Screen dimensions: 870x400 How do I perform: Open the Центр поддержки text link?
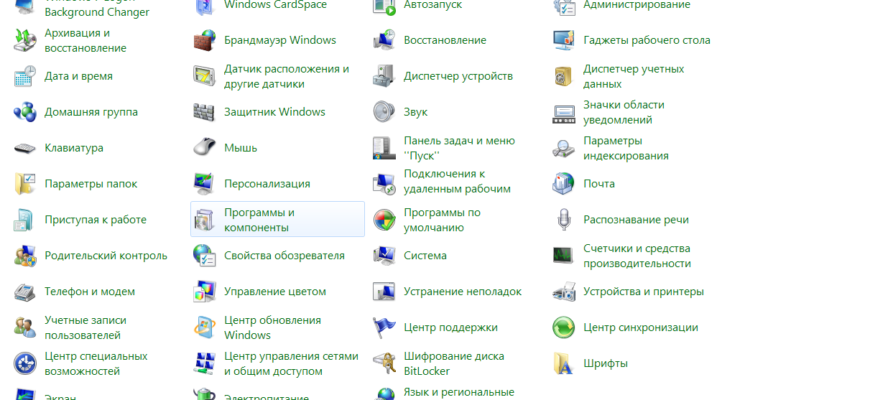pyautogui.click(x=451, y=327)
